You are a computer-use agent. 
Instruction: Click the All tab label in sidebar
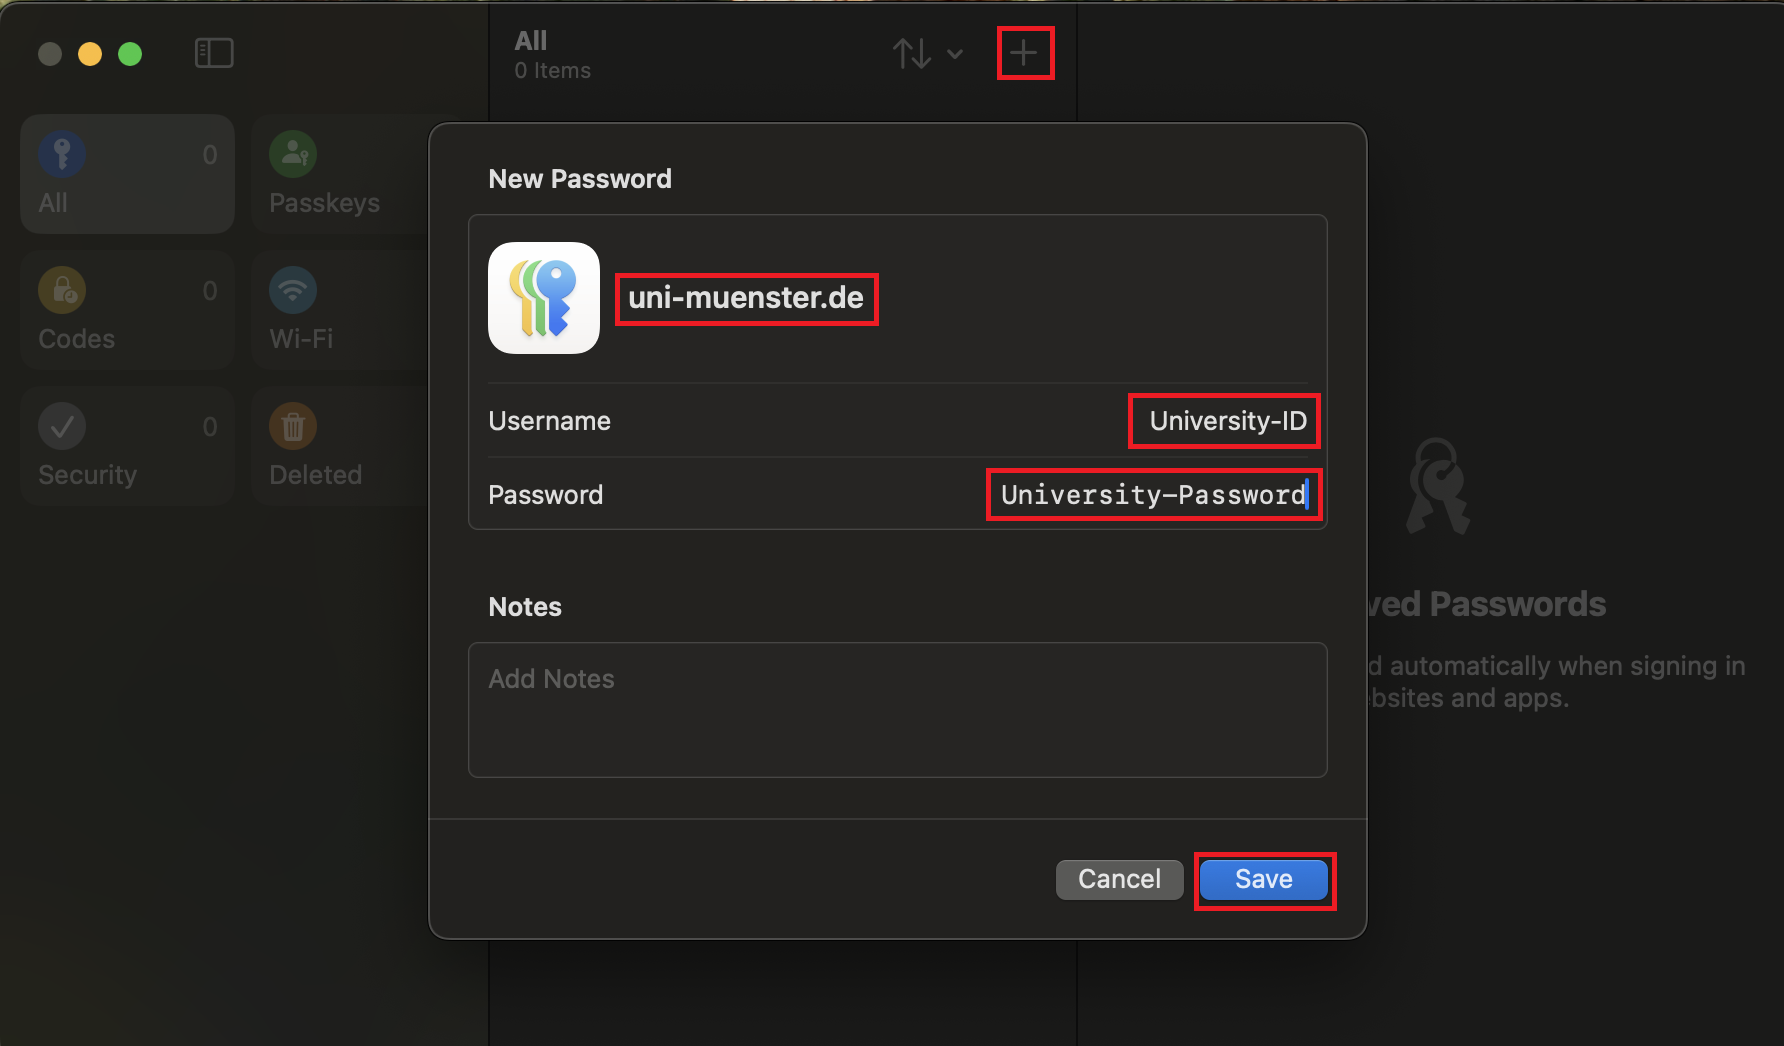[53, 203]
